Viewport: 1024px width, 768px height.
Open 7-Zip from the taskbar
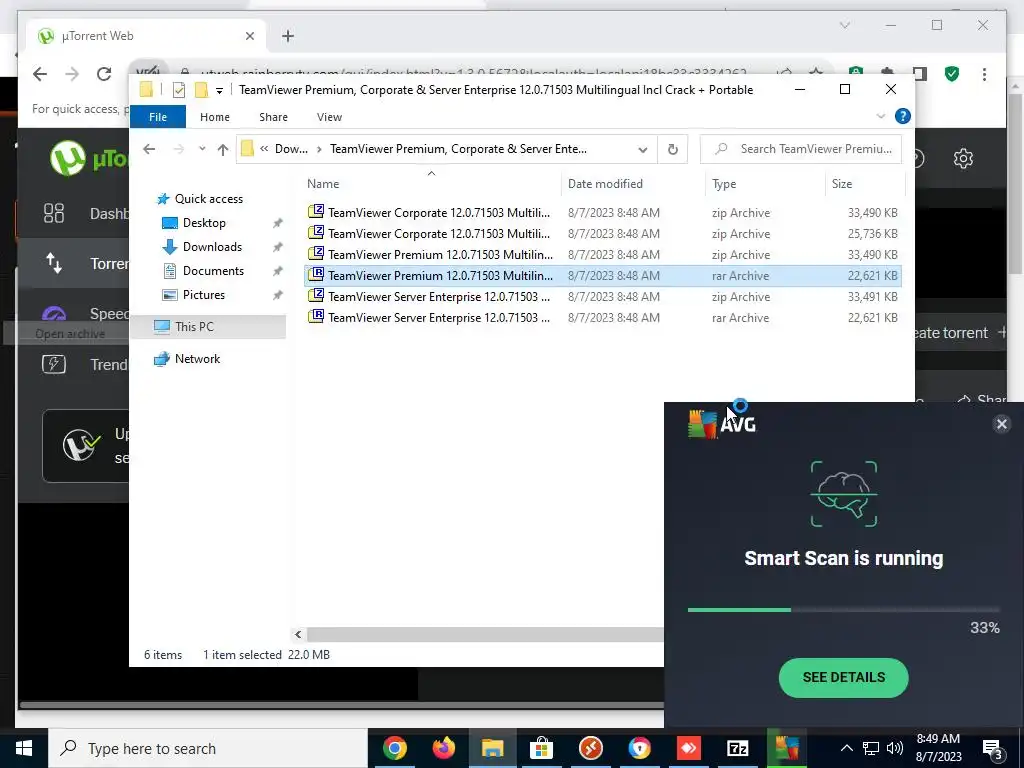tap(737, 748)
